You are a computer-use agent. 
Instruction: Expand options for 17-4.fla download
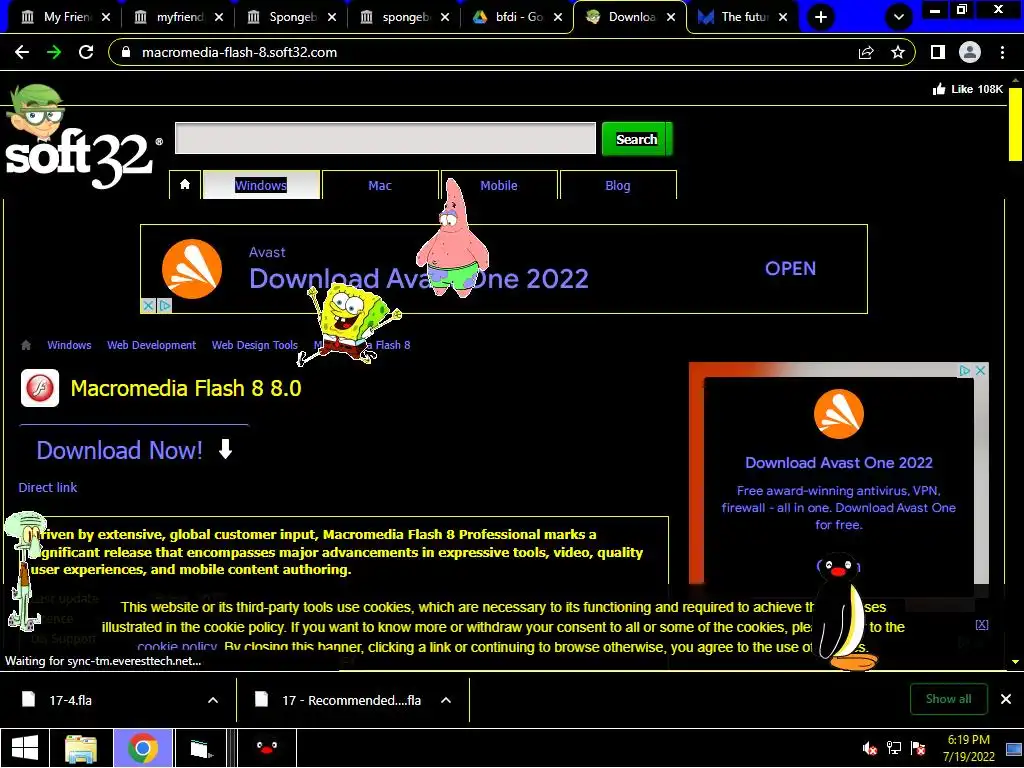click(x=213, y=700)
